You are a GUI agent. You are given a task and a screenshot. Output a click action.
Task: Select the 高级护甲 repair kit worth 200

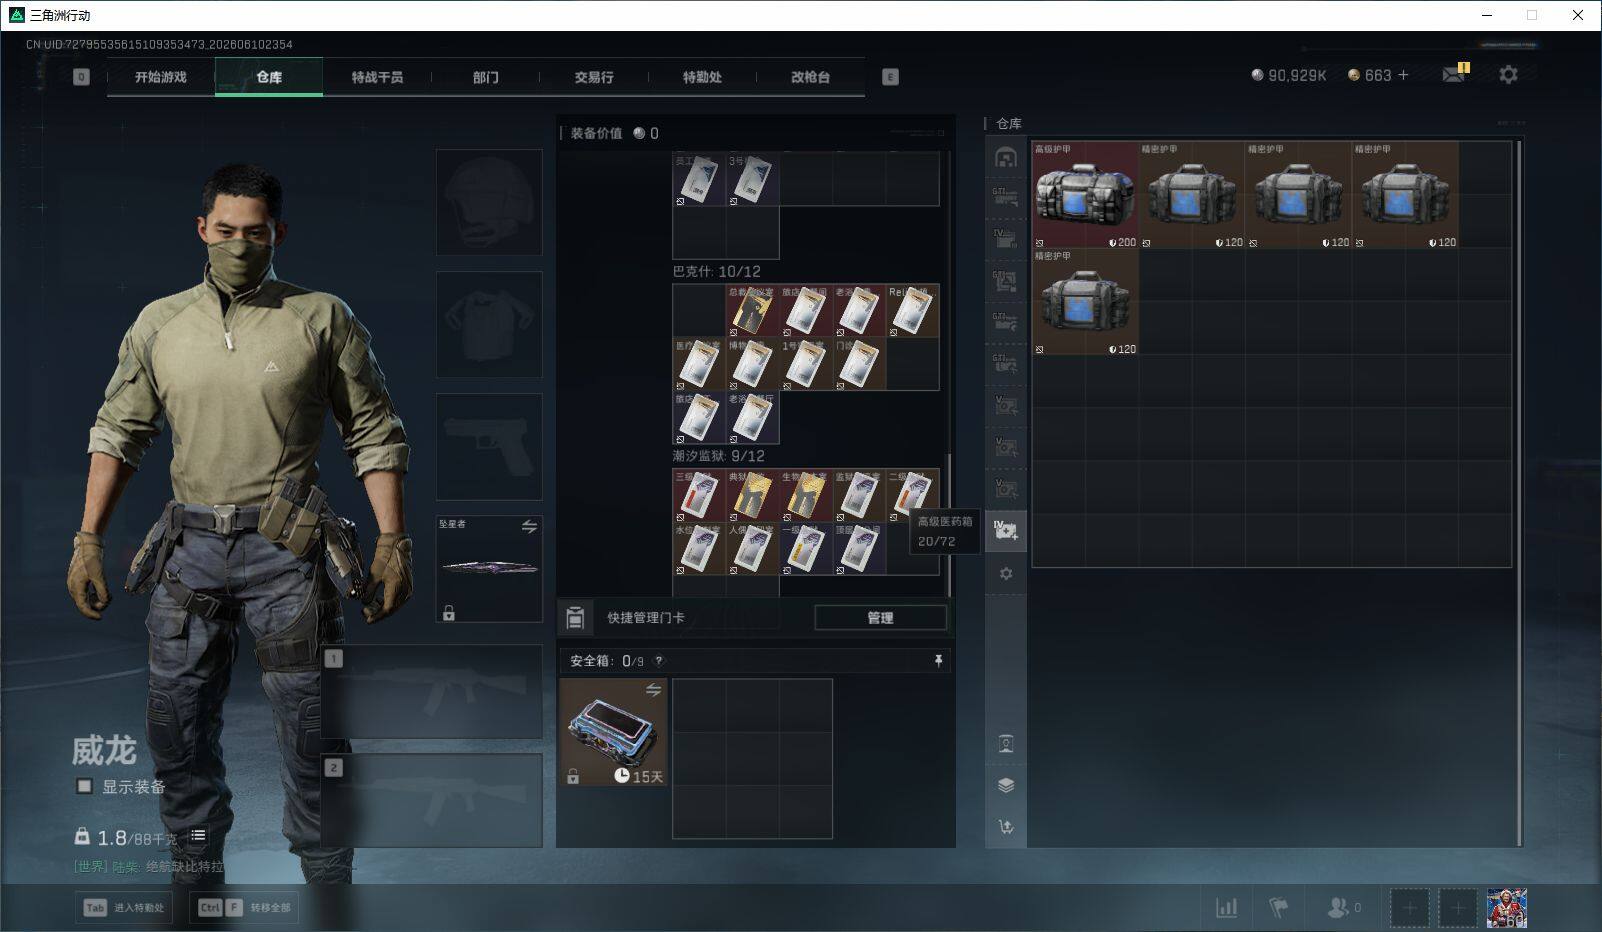pos(1085,195)
